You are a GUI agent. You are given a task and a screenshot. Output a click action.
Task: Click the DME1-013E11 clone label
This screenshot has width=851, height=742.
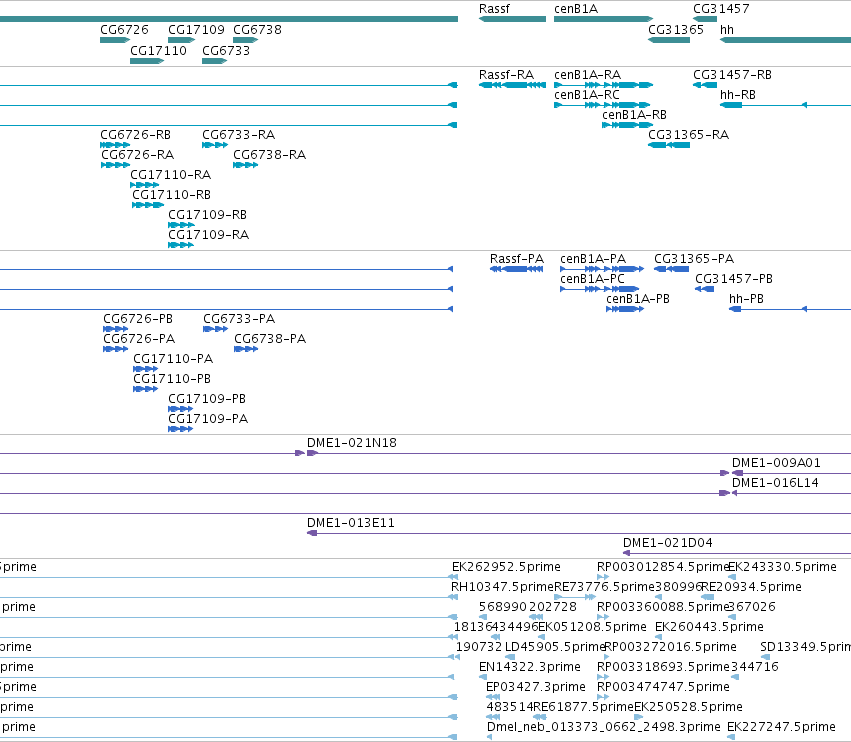[351, 523]
